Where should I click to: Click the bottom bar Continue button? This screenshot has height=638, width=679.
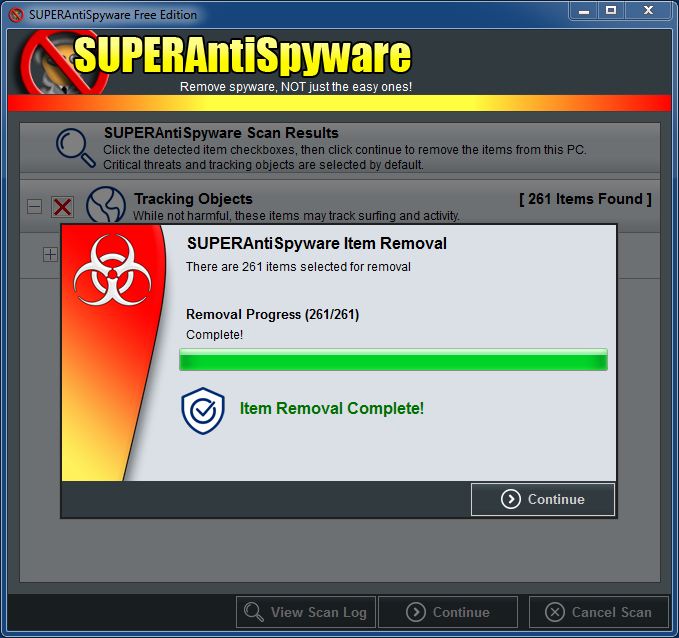click(x=448, y=612)
